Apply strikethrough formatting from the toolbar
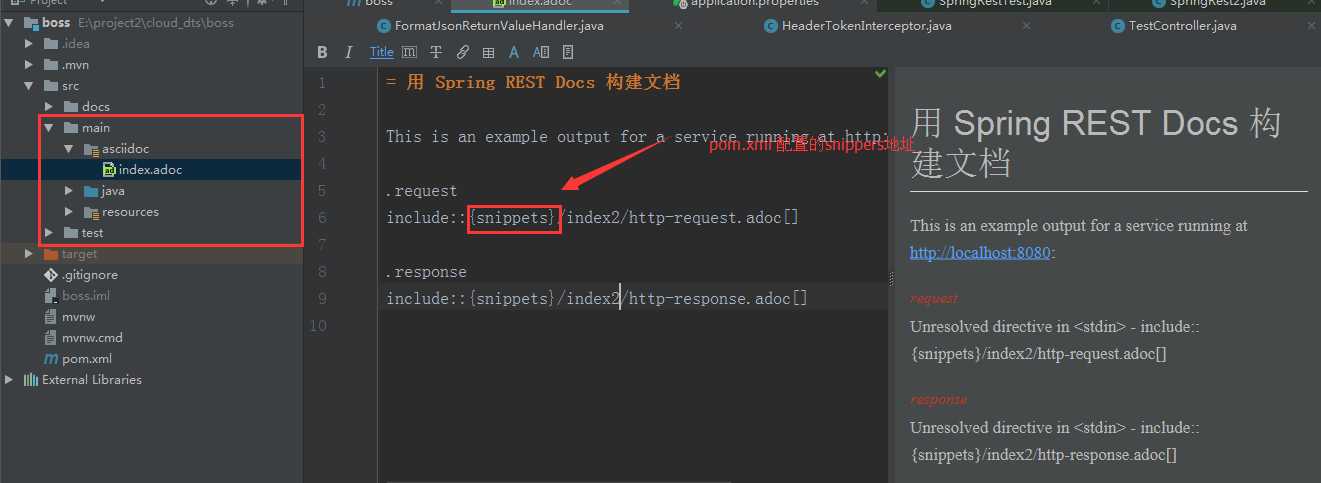 (x=436, y=52)
